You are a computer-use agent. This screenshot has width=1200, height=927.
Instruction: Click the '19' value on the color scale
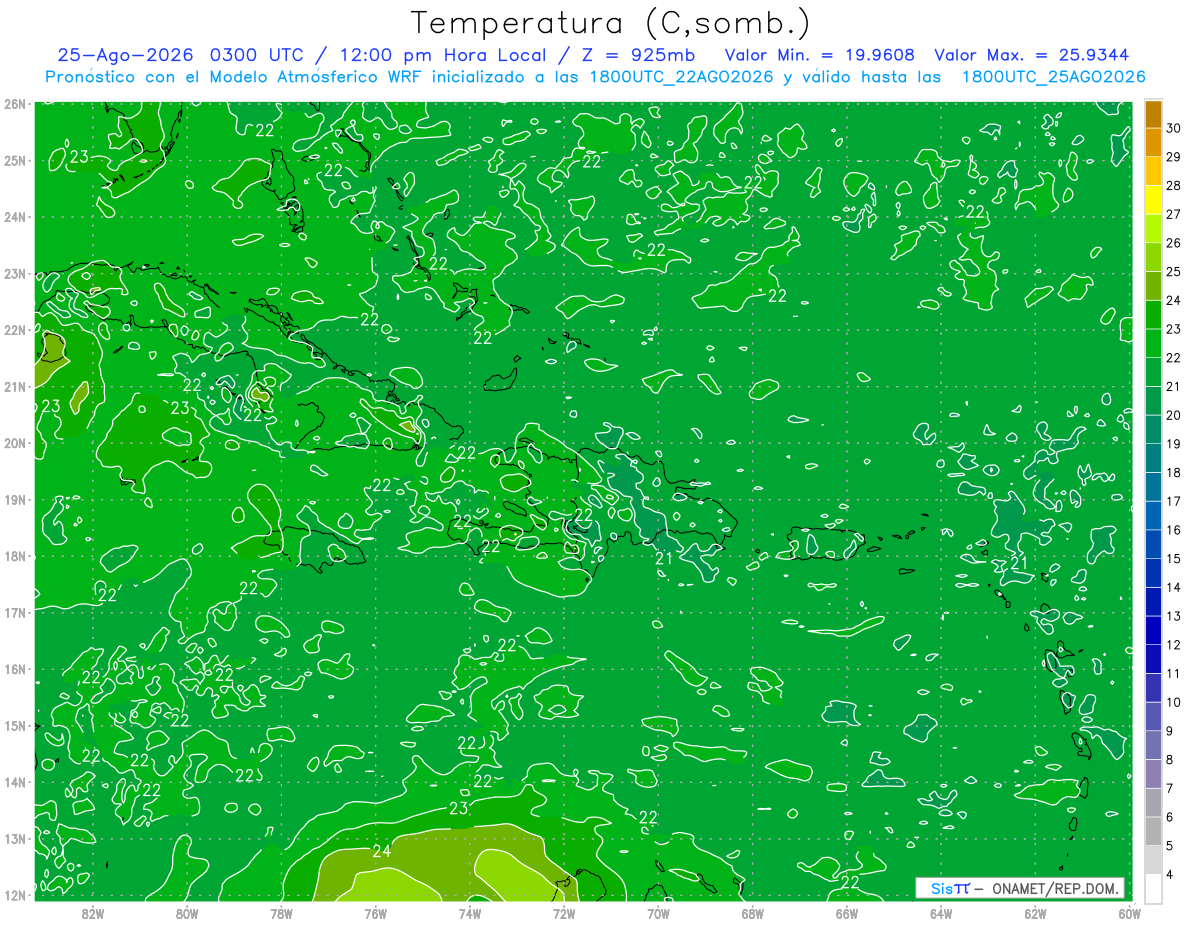pyautogui.click(x=1174, y=444)
